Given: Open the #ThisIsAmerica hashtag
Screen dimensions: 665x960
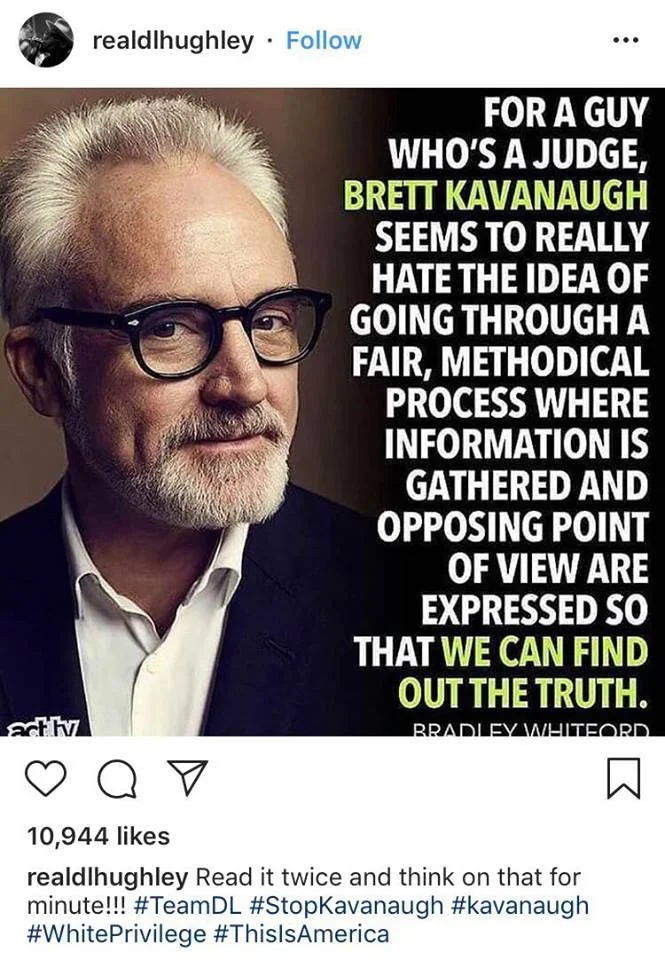Looking at the screenshot, I should click(301, 935).
